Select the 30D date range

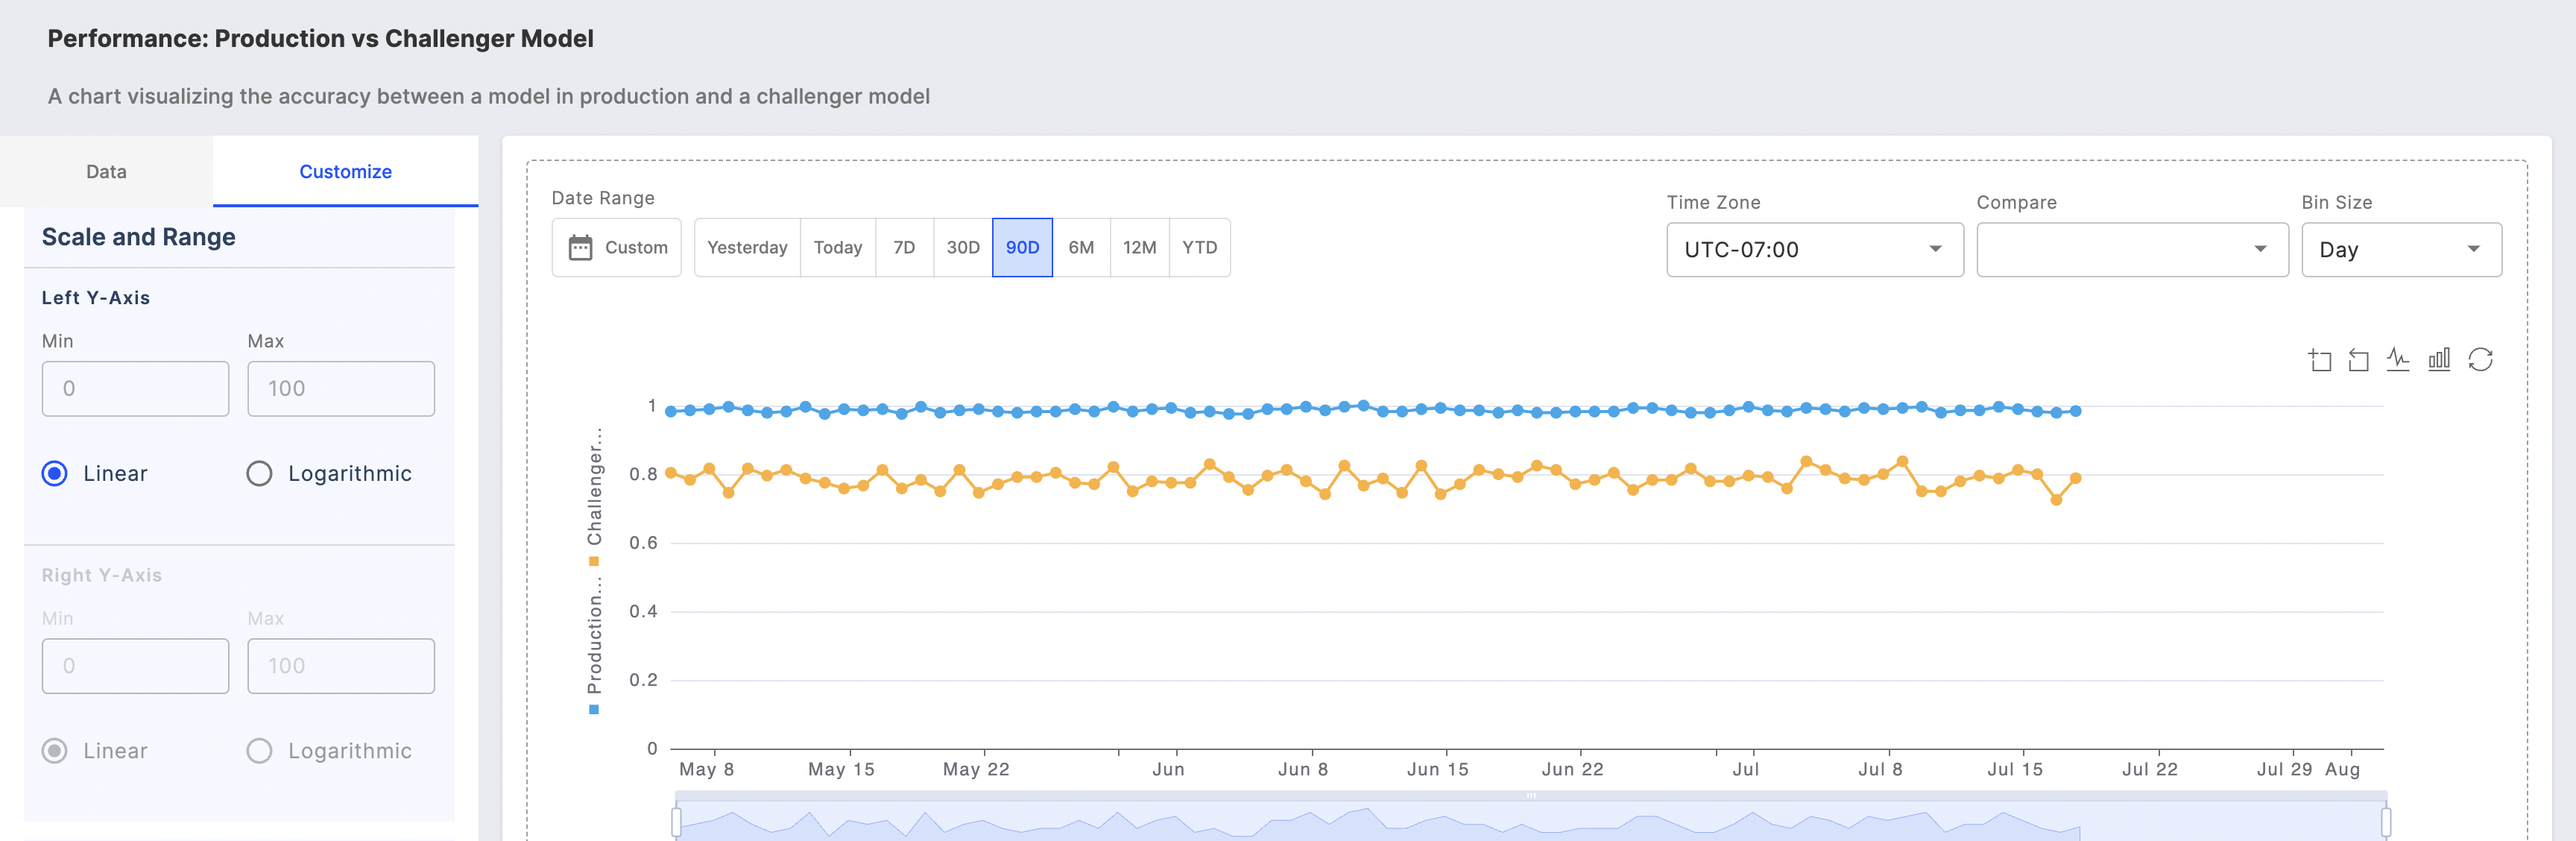click(963, 247)
